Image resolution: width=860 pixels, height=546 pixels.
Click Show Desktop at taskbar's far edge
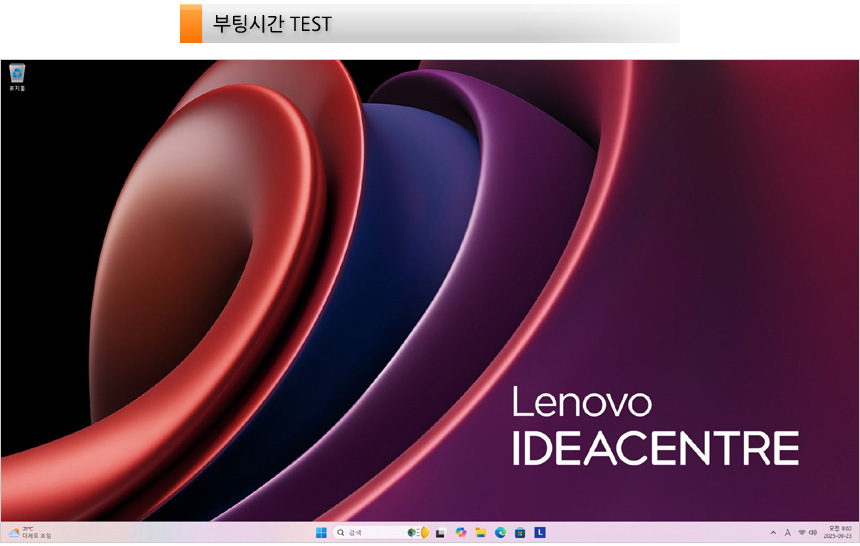click(x=857, y=533)
